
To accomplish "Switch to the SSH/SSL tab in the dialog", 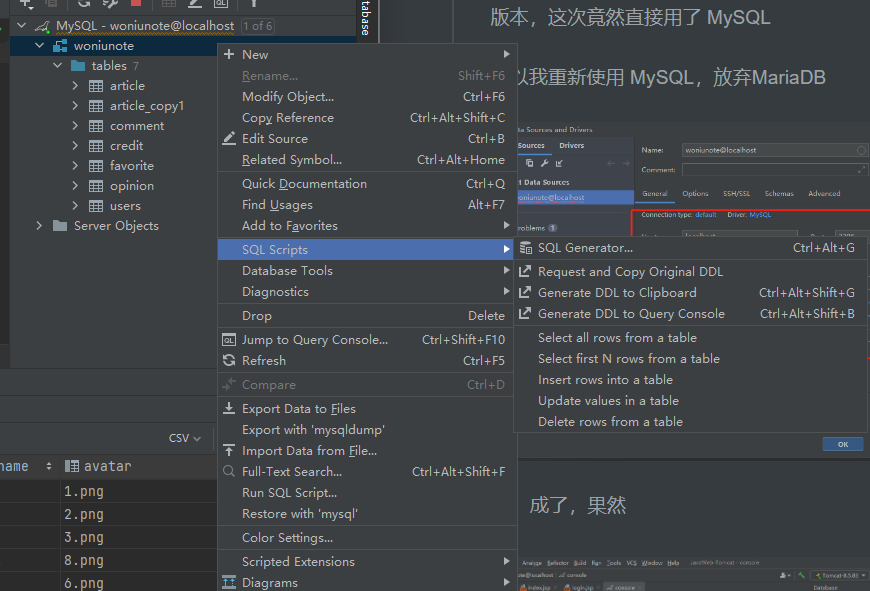I will click(736, 194).
